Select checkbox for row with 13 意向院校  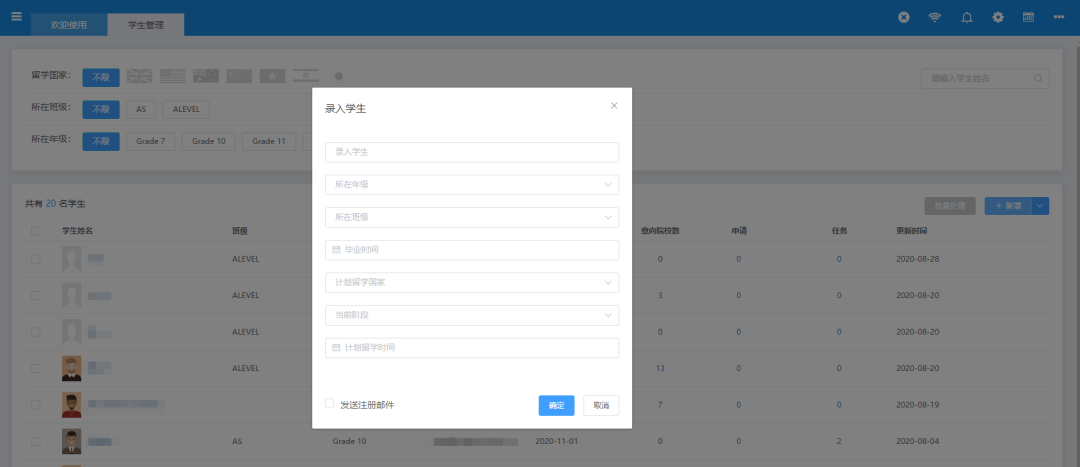(x=36, y=369)
